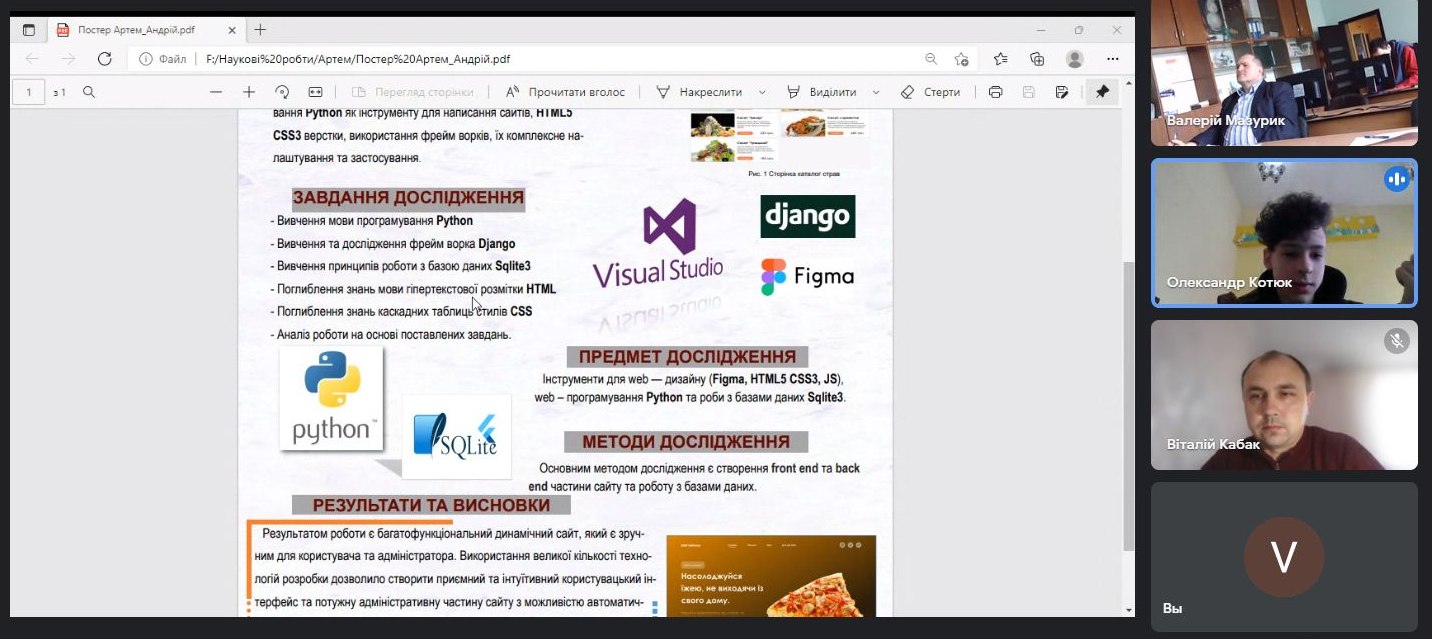
Task: Click the zoom out minus icon
Action: pyautogui.click(x=216, y=92)
